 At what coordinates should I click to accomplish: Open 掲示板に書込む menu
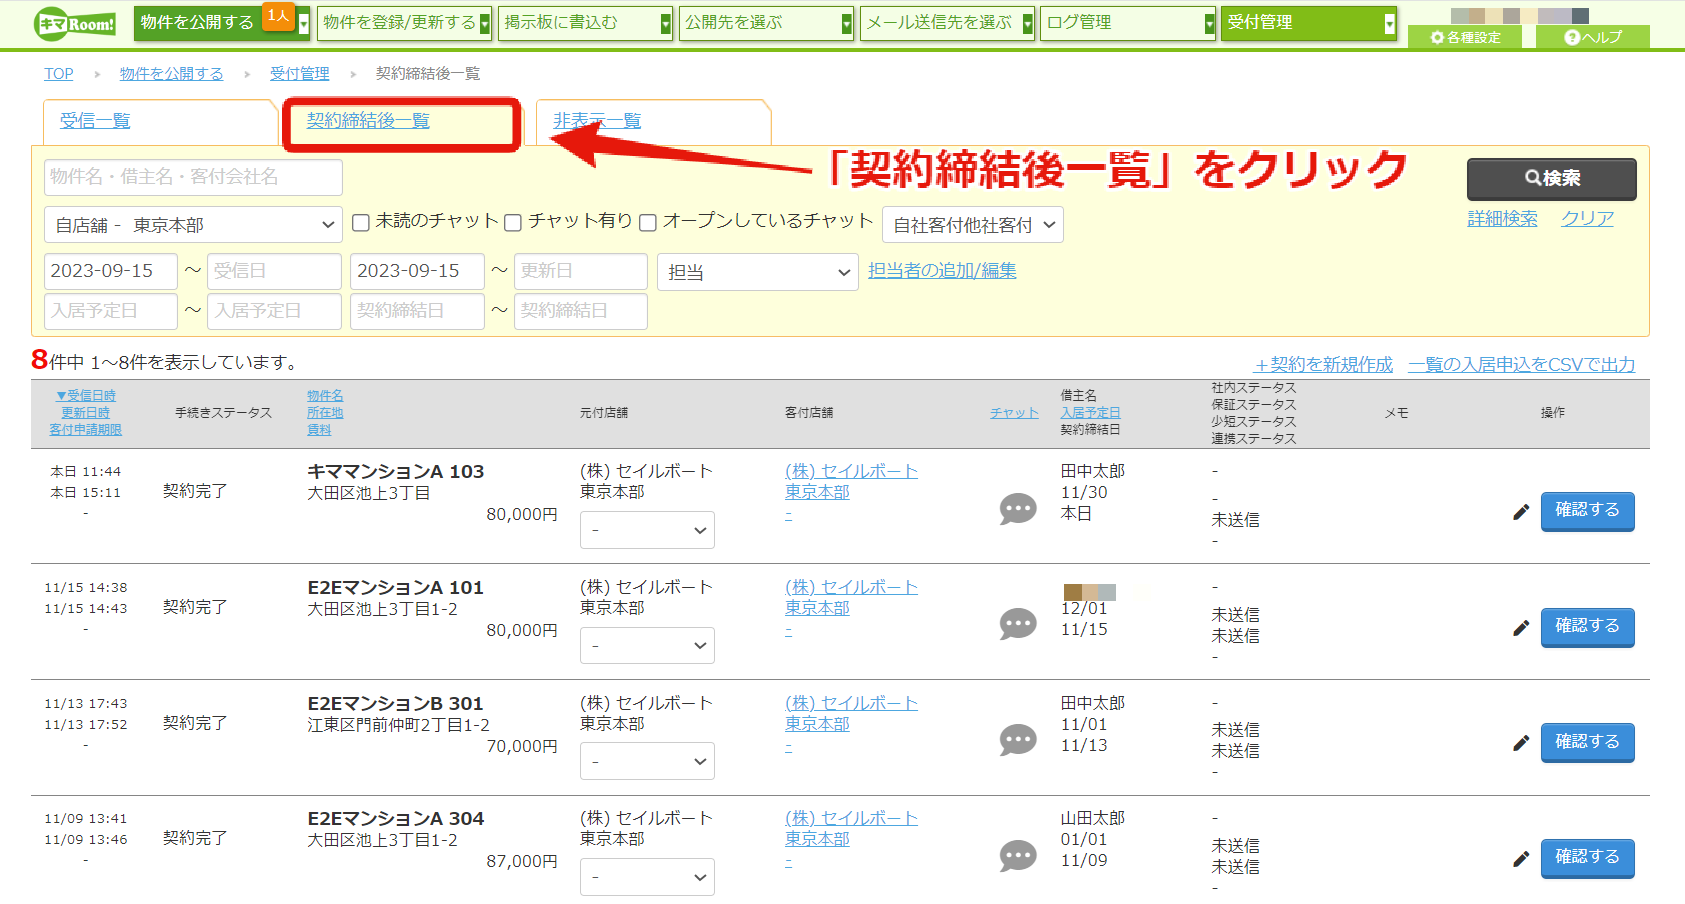pyautogui.click(x=585, y=22)
